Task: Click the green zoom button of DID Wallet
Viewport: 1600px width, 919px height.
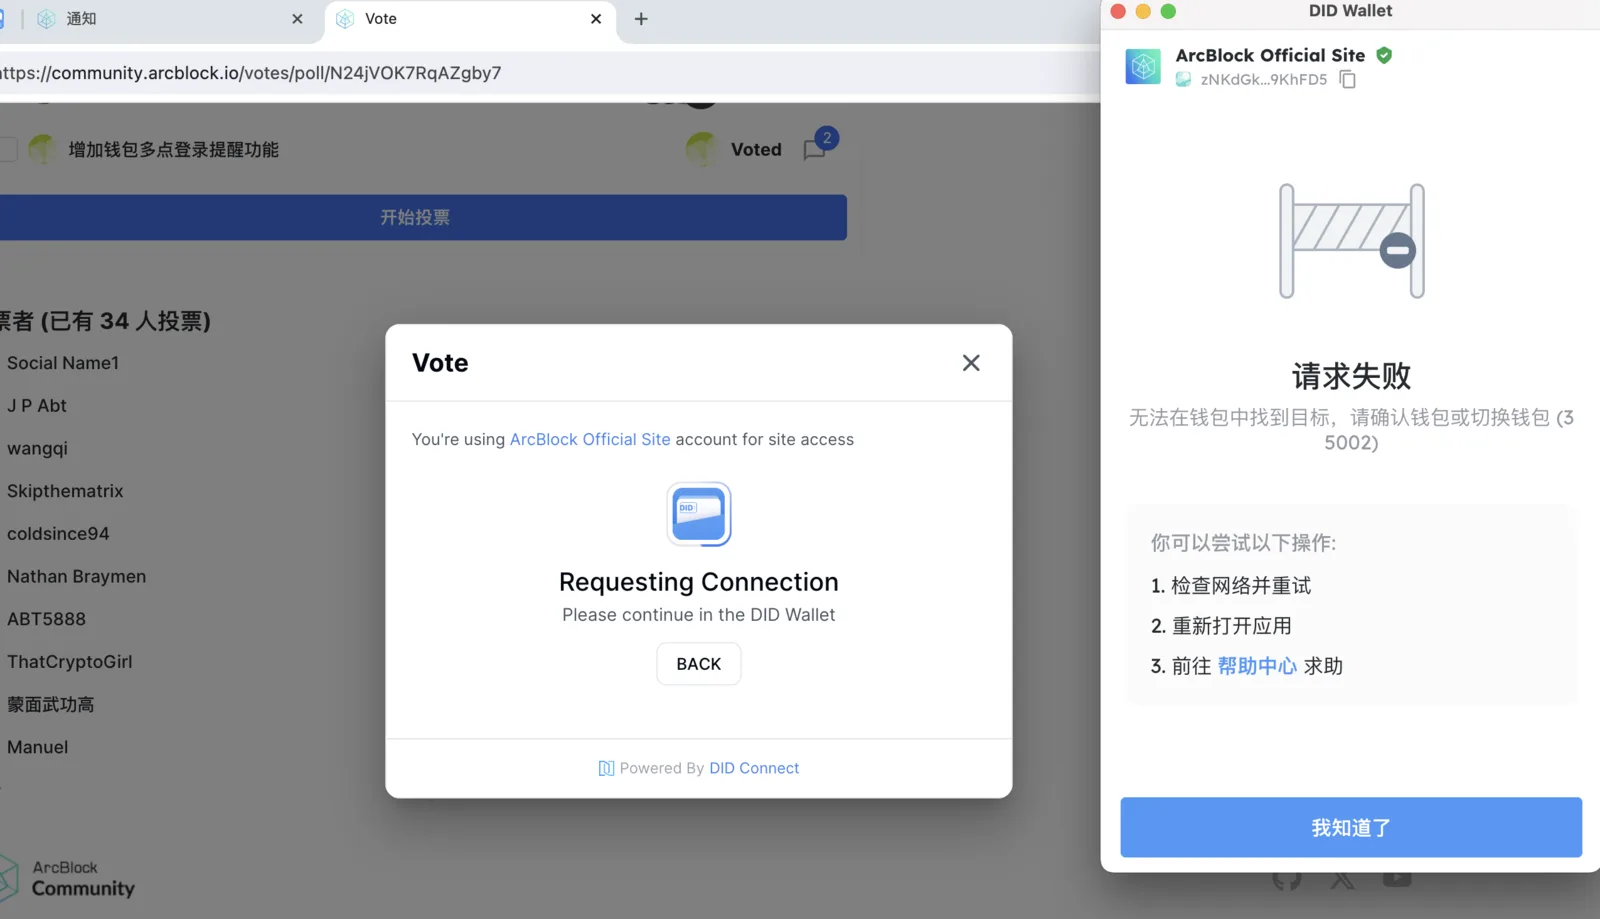Action: pyautogui.click(x=1168, y=11)
